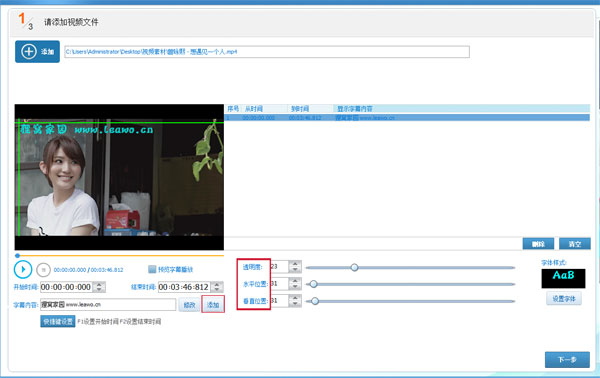Open the 设置字体 font settings
The height and width of the screenshot is (378, 600).
[x=564, y=299]
